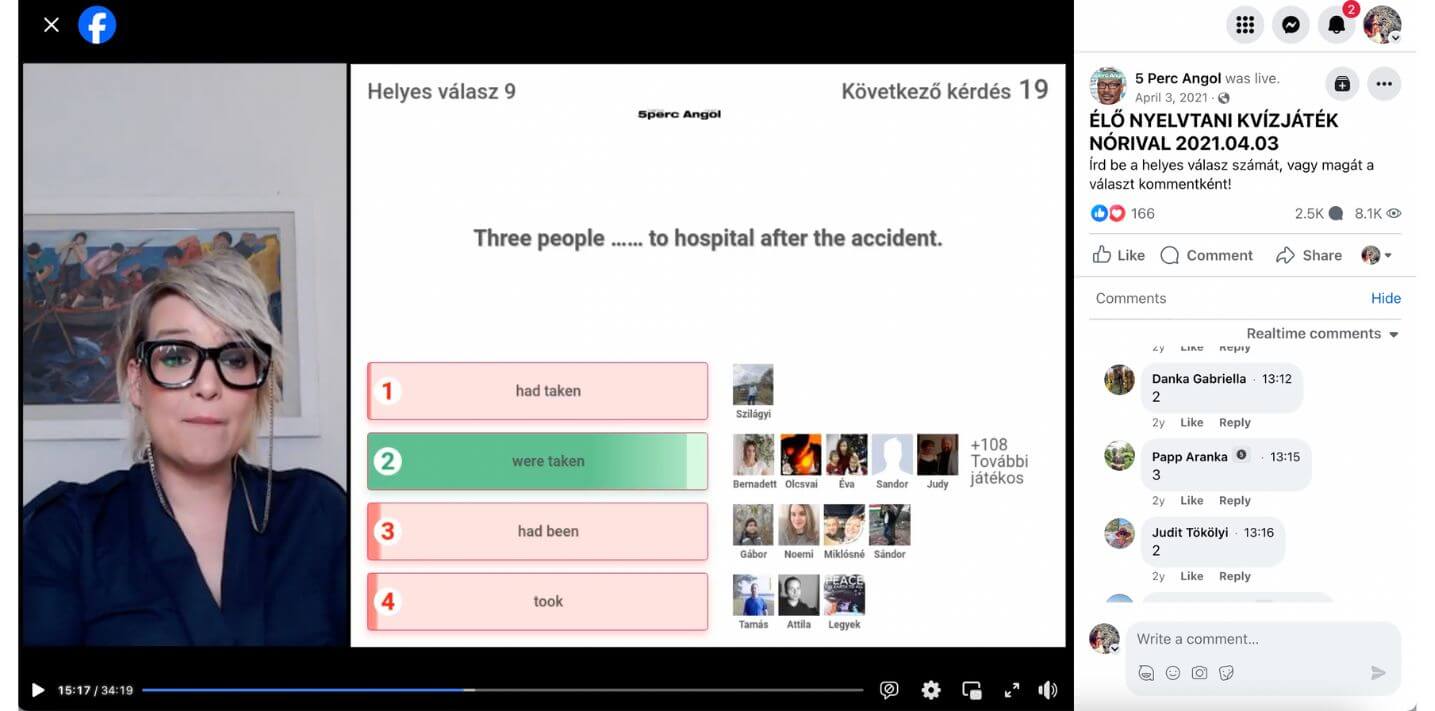Click Papp Aranka's comment avatar

click(1119, 456)
